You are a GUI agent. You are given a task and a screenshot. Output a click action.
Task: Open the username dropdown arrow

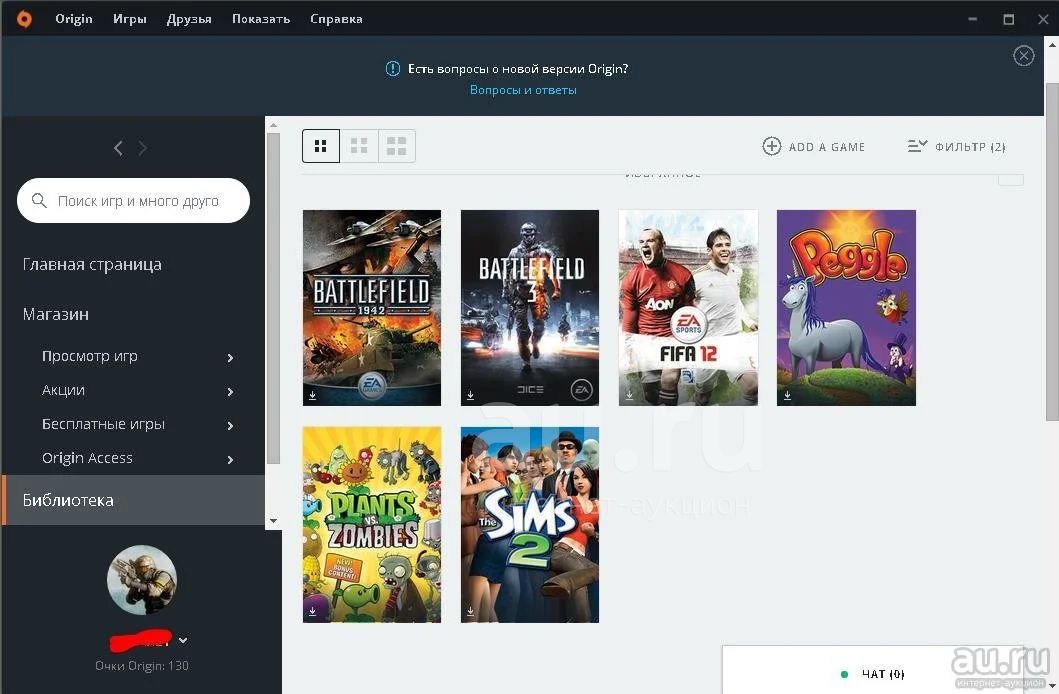(x=183, y=640)
